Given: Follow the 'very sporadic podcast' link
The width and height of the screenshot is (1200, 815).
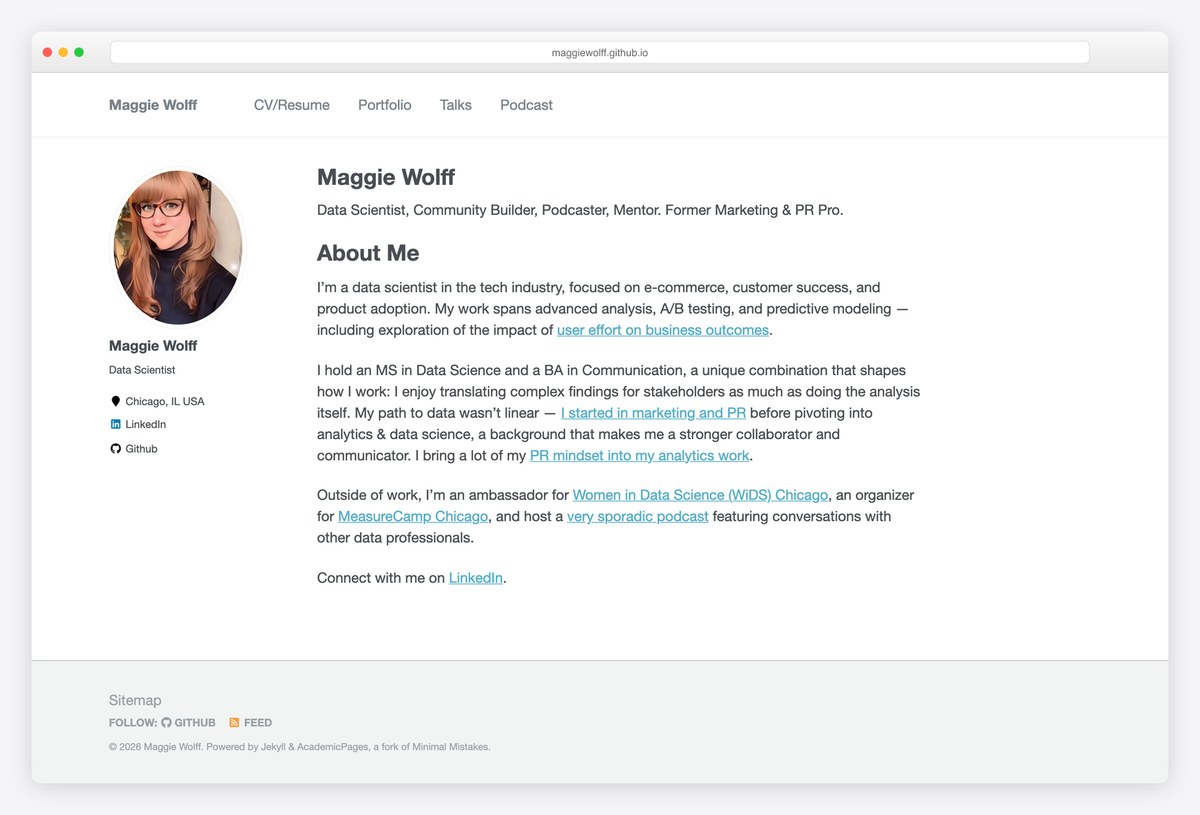Looking at the screenshot, I should tap(638, 517).
